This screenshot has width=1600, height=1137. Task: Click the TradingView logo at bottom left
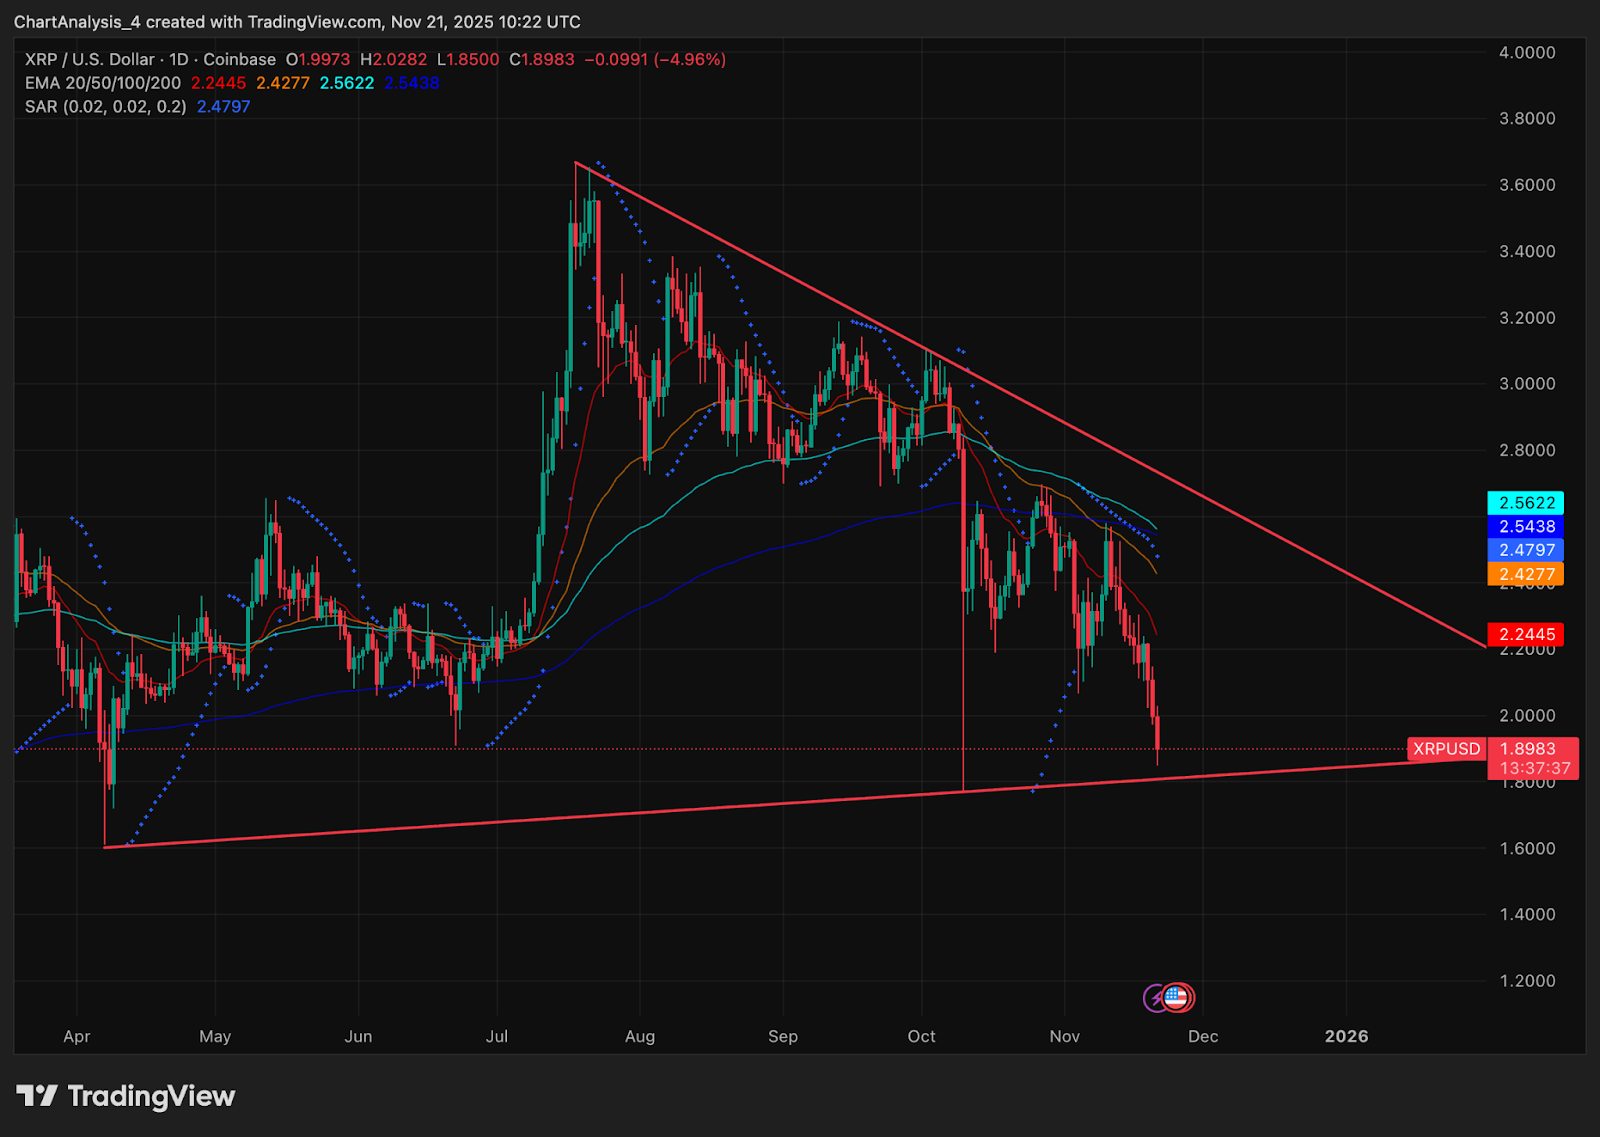36,1096
